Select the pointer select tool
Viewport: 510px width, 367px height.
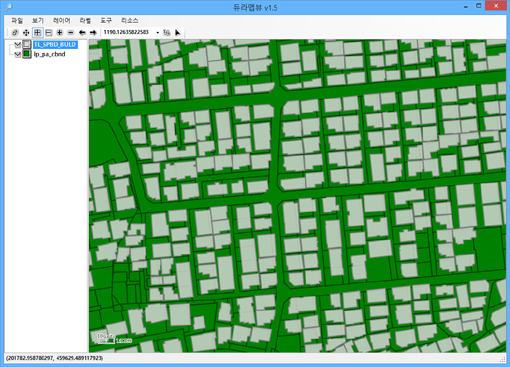[x=178, y=33]
